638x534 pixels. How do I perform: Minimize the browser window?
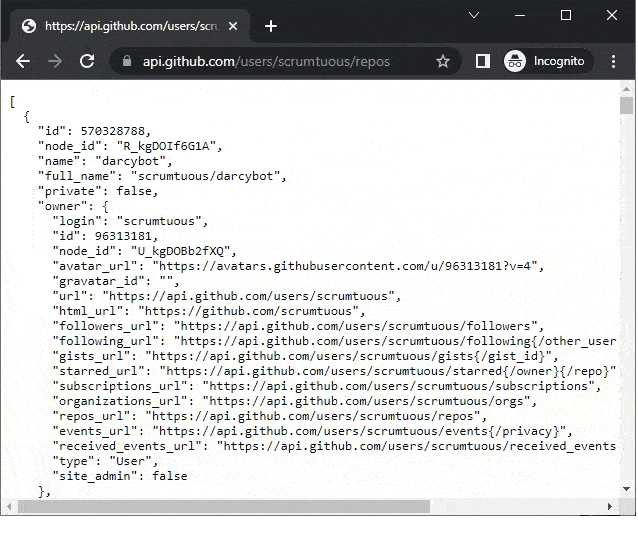pyautogui.click(x=520, y=15)
